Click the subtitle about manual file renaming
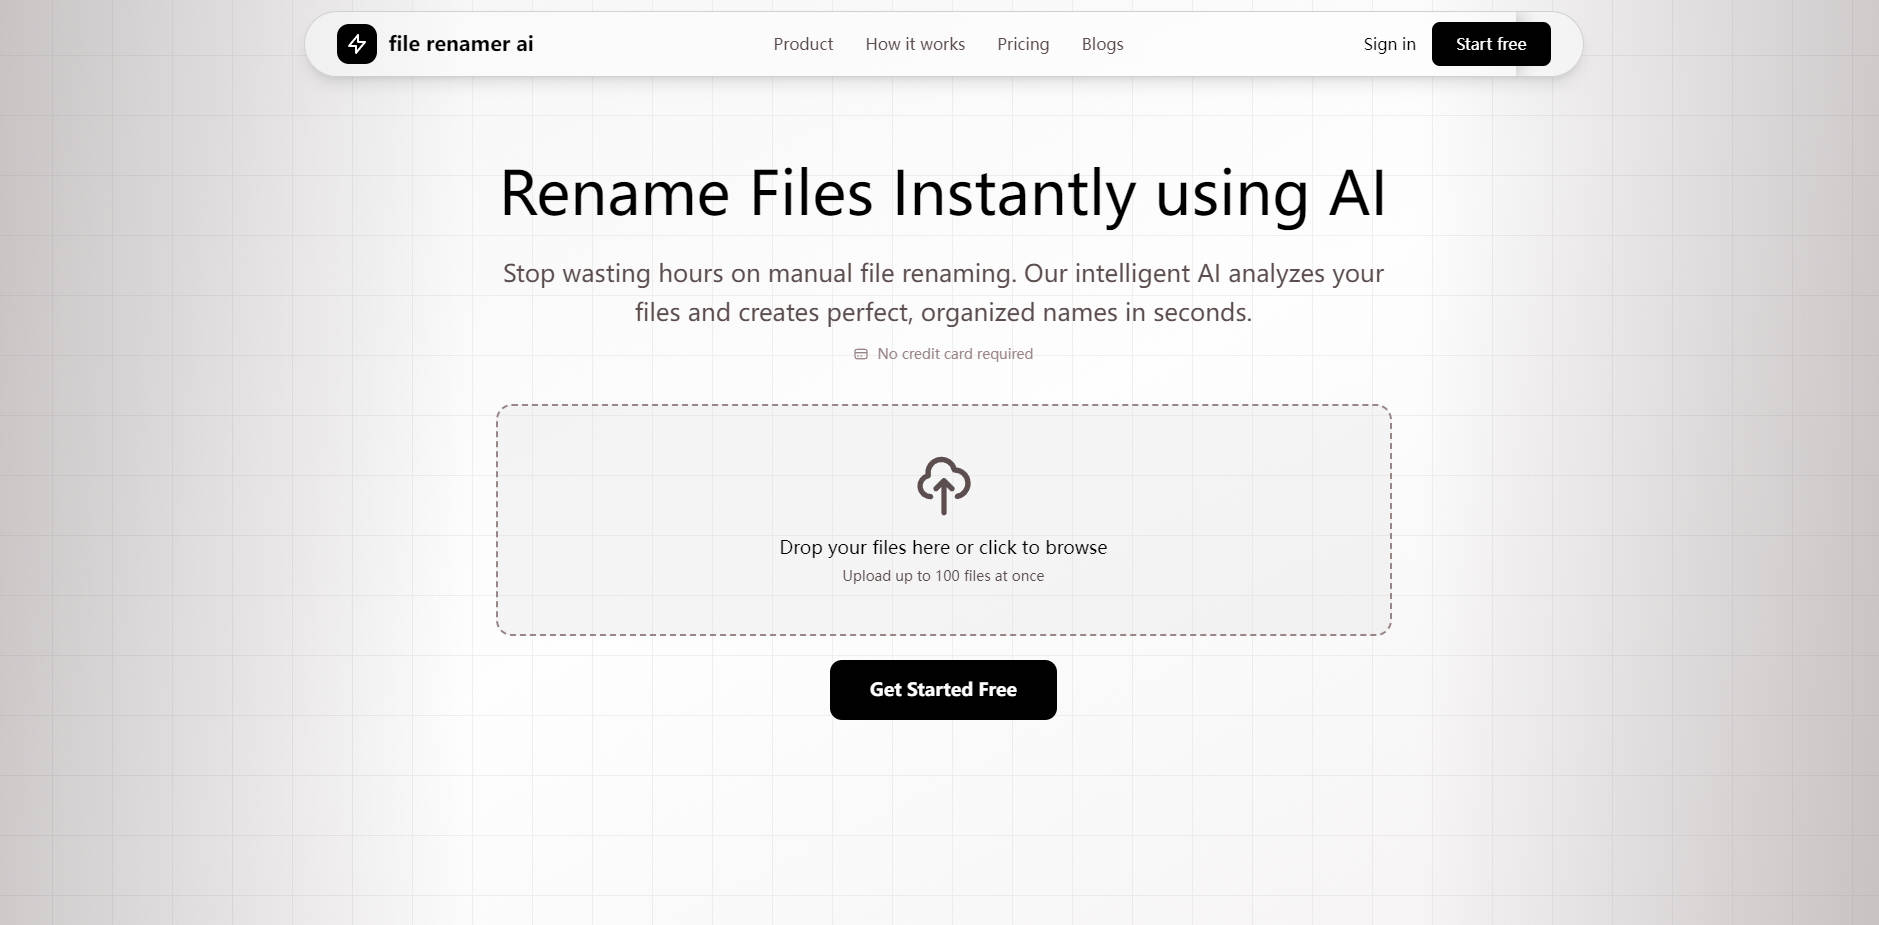The width and height of the screenshot is (1879, 925). tap(942, 292)
